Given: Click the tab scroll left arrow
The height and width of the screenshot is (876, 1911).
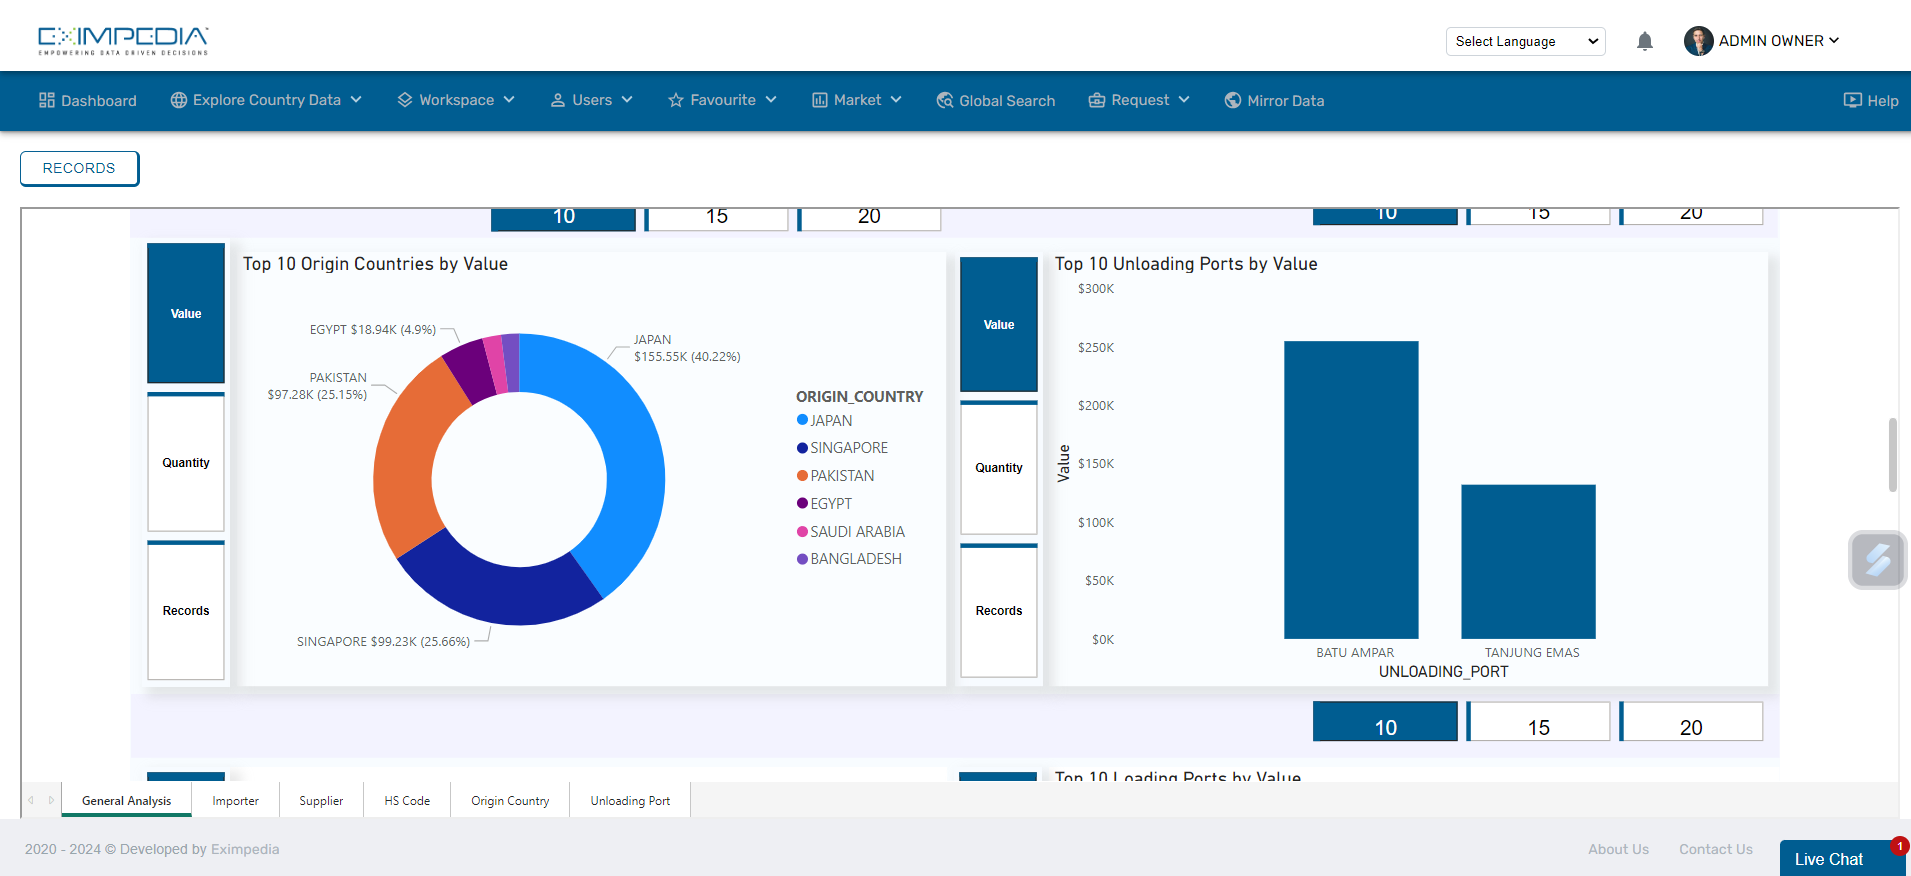Looking at the screenshot, I should click(x=31, y=800).
